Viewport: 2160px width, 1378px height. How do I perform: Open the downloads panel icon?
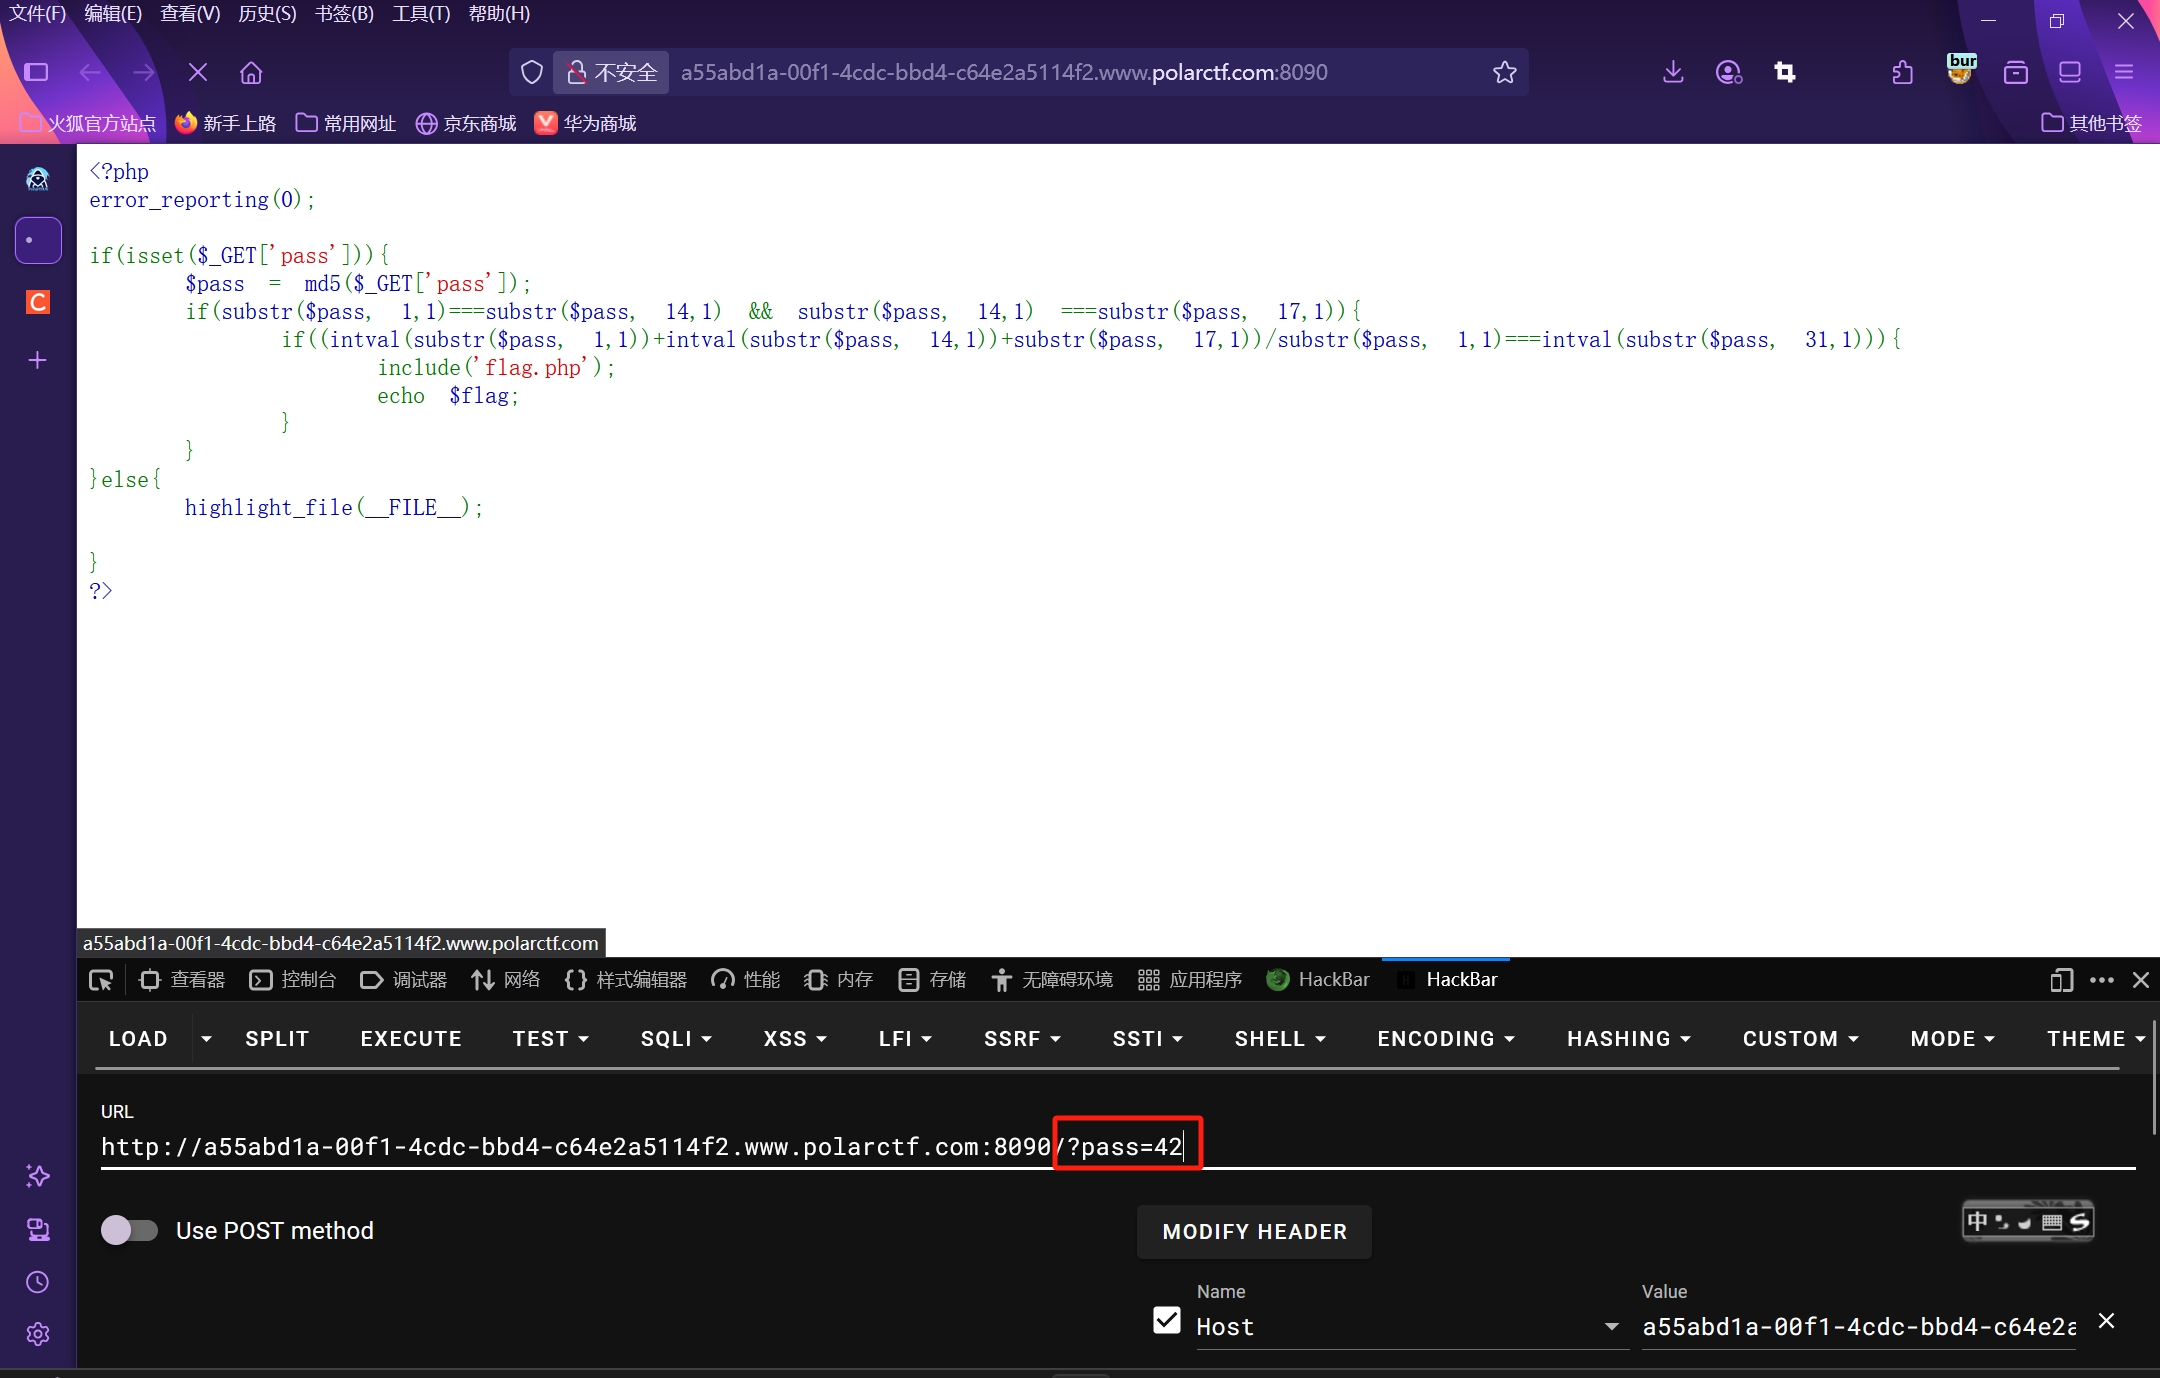coord(1673,72)
